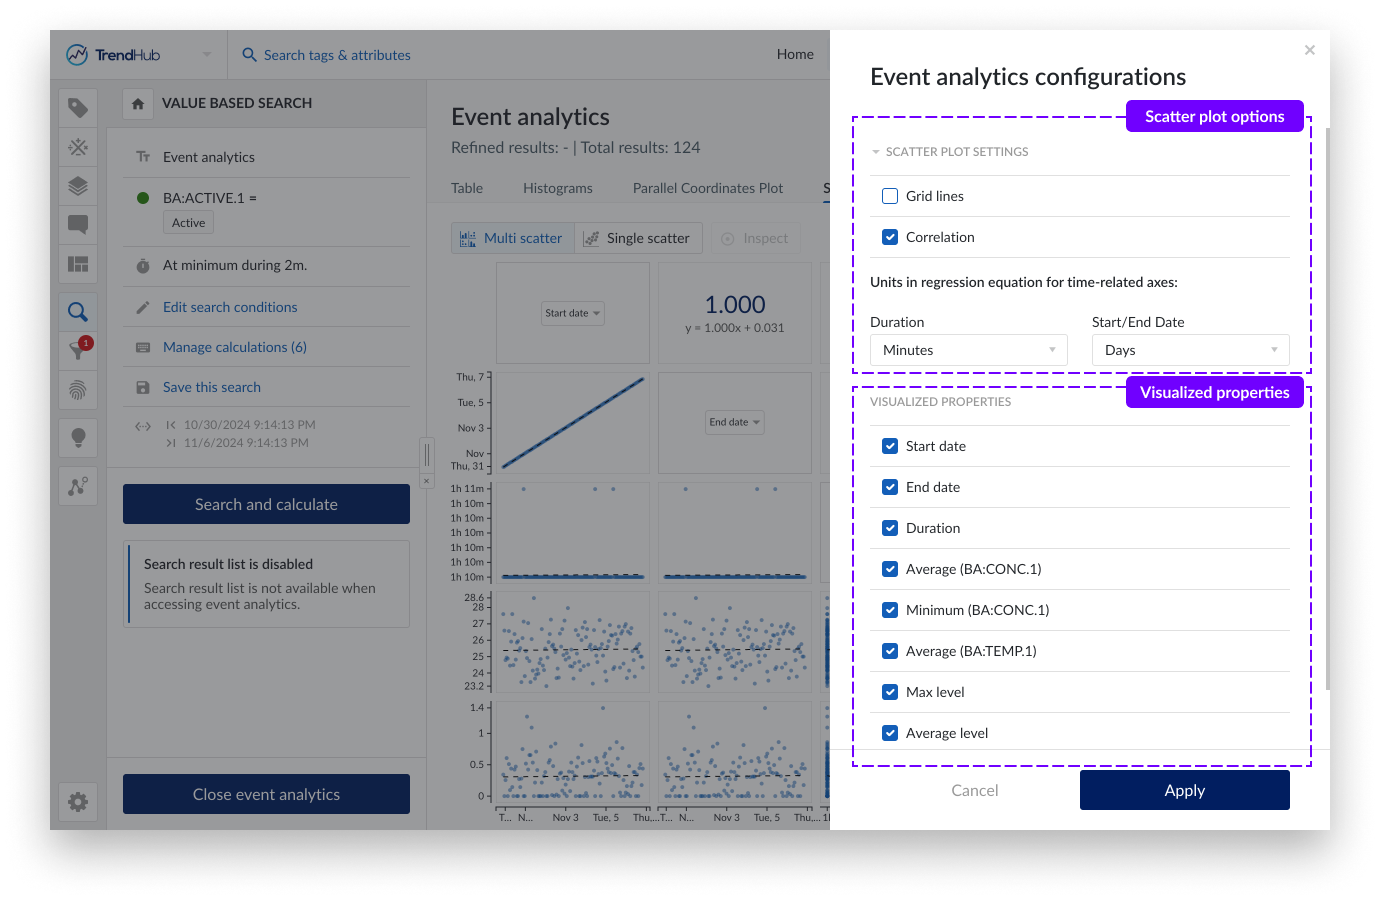Click the Apply button
This screenshot has width=1380, height=900.
pos(1184,790)
